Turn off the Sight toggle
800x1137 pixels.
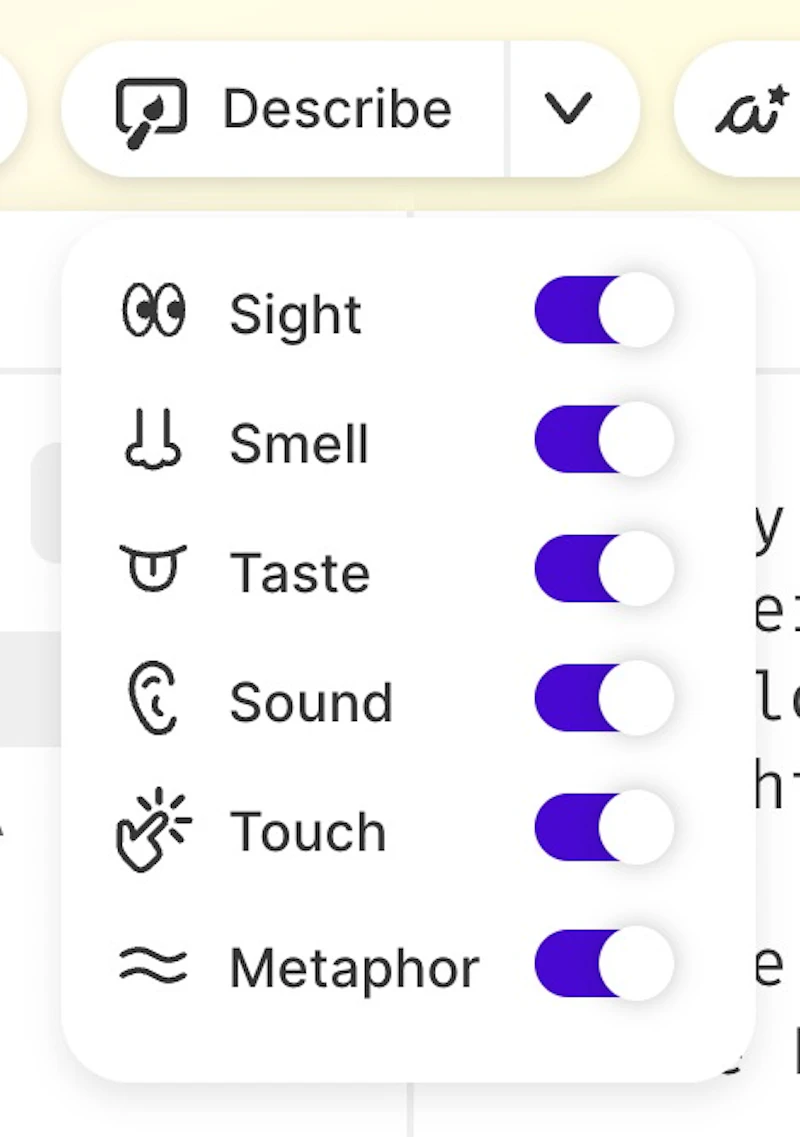coord(604,310)
